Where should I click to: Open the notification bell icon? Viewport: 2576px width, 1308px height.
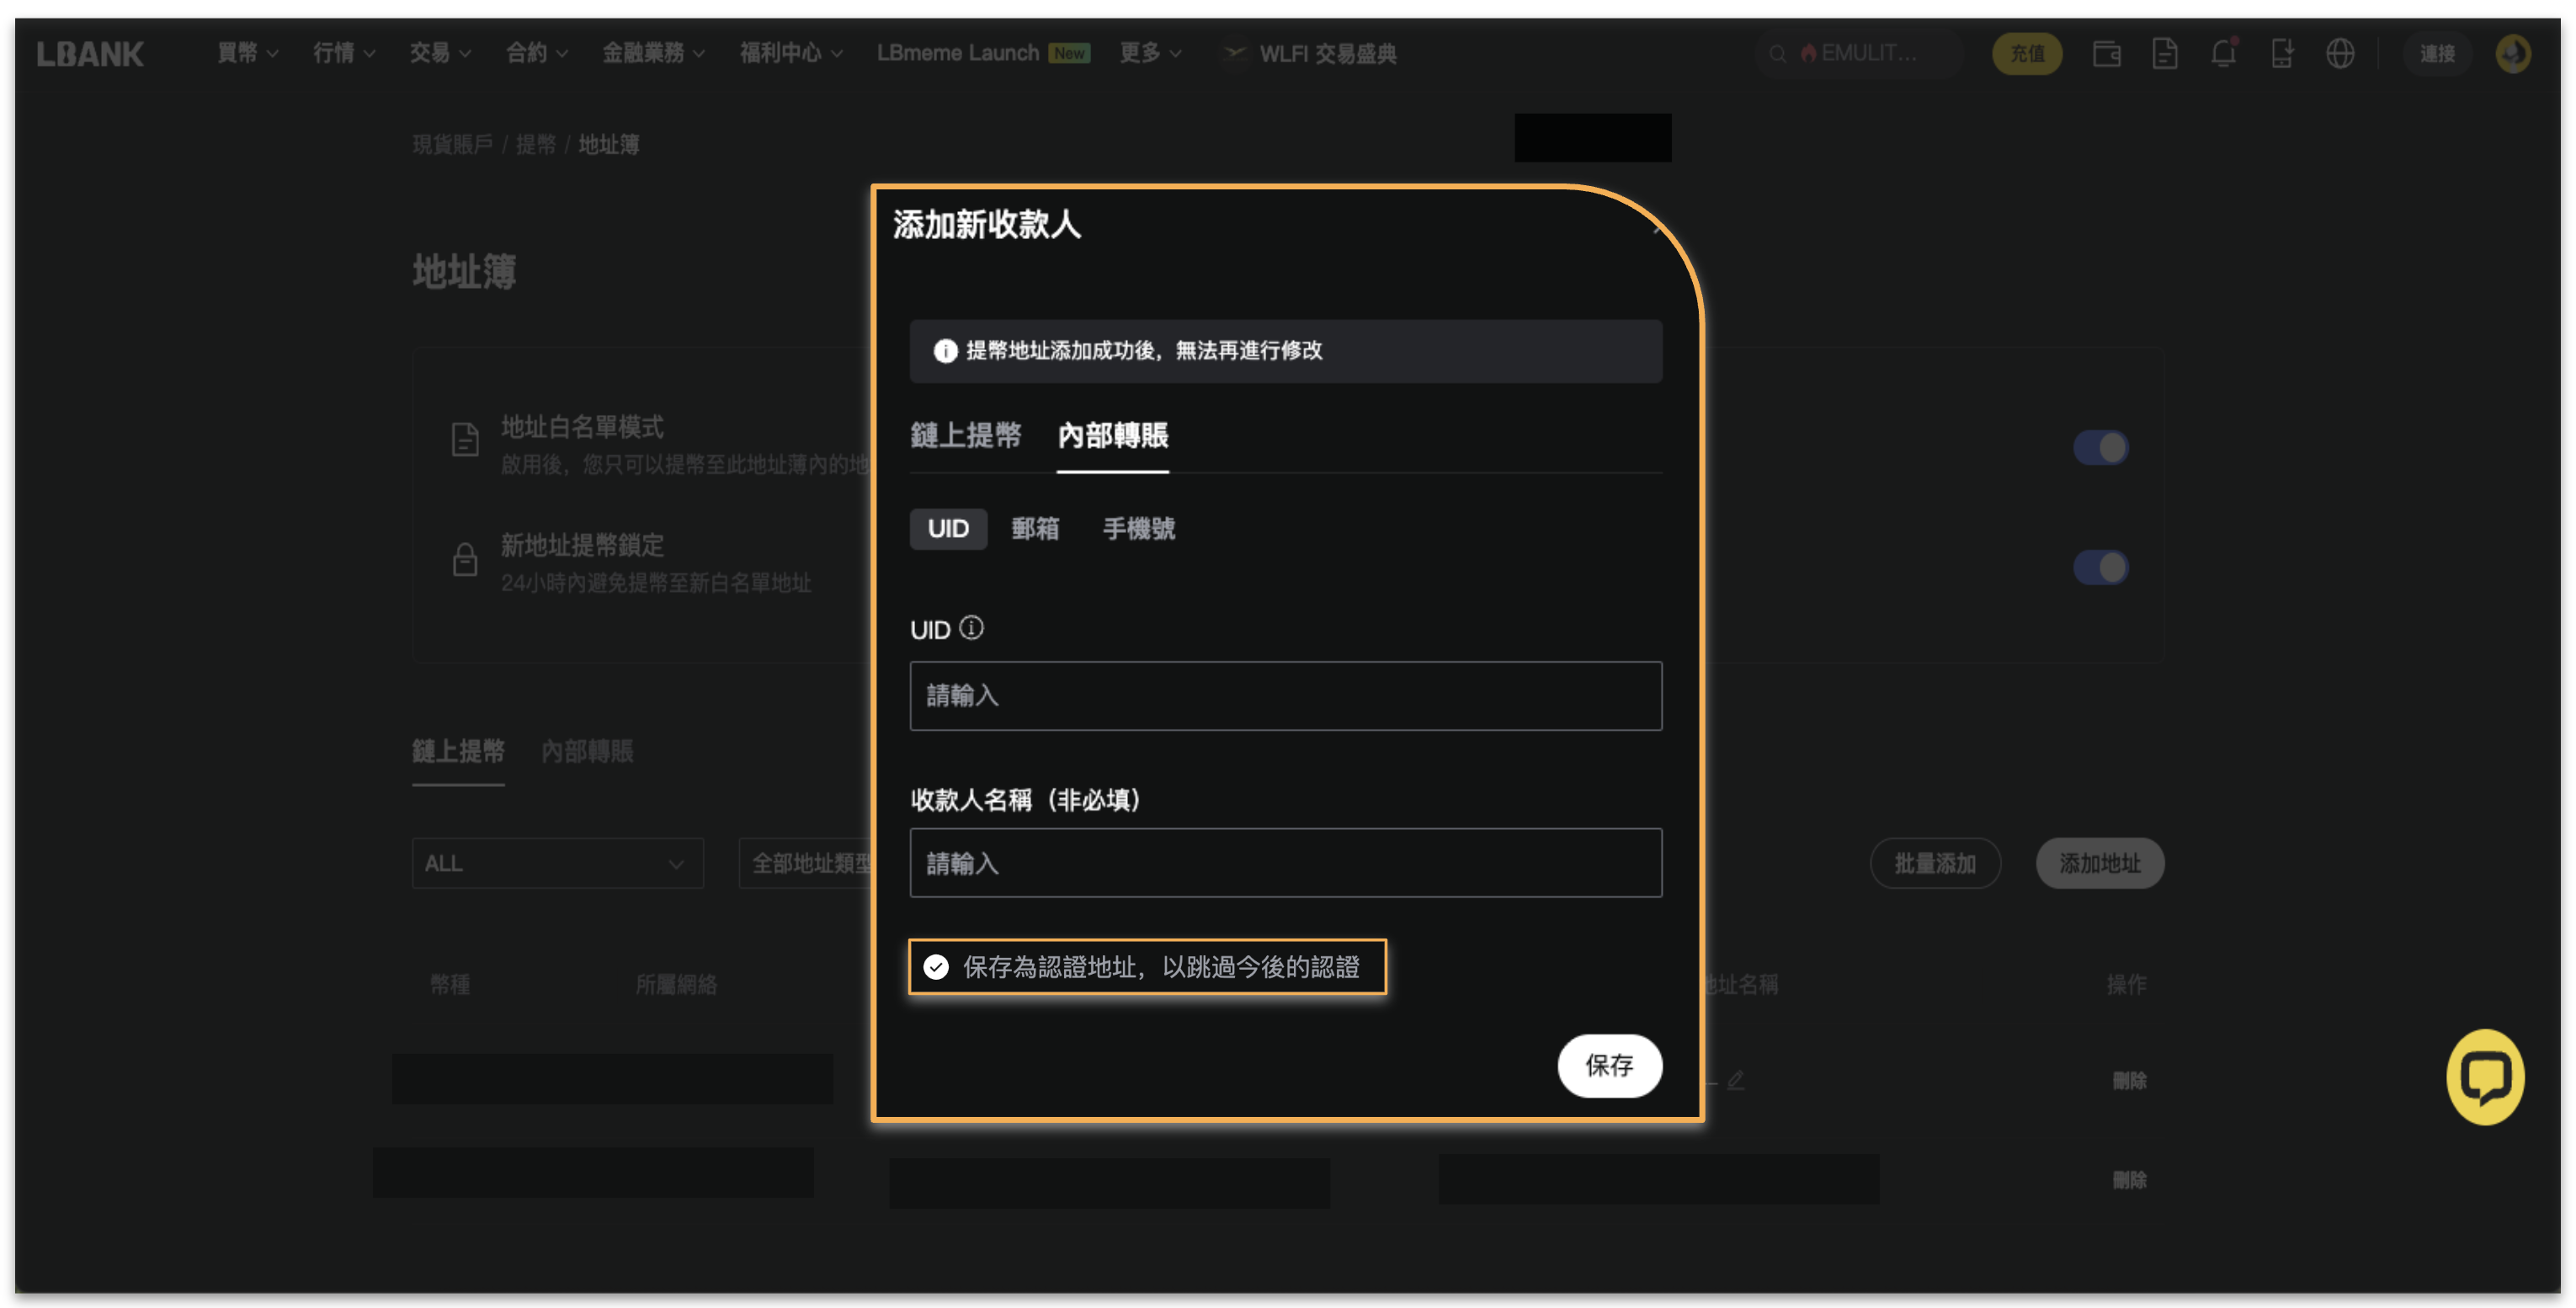coord(2222,53)
